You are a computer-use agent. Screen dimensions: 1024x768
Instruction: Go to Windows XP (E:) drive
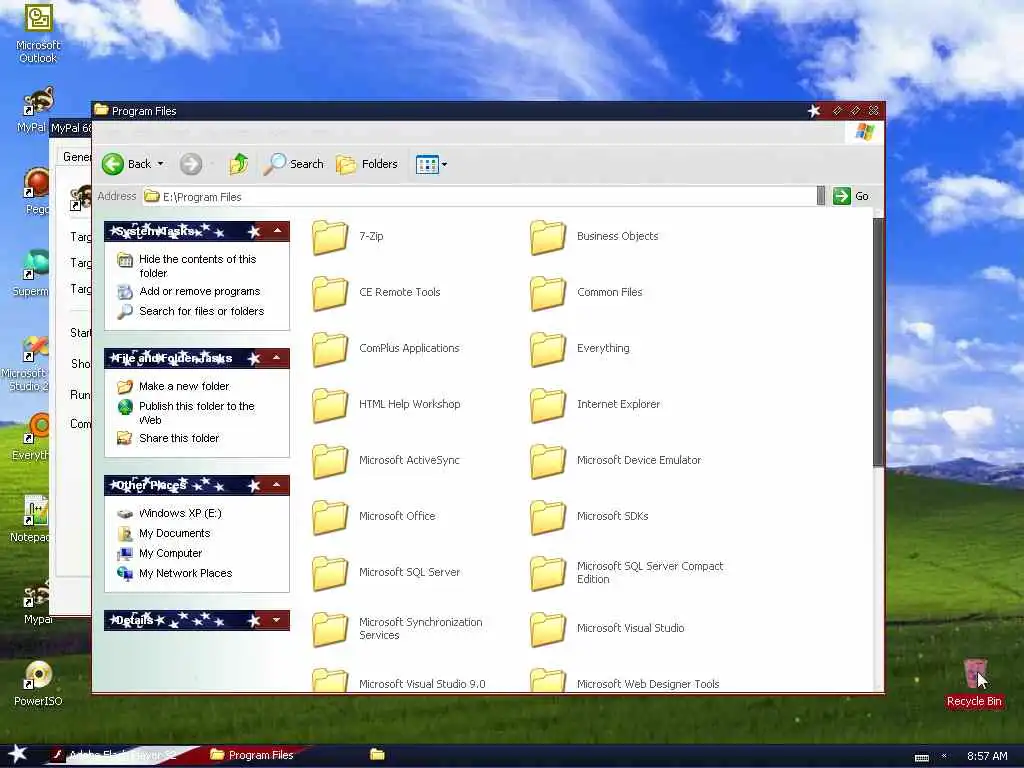180,513
